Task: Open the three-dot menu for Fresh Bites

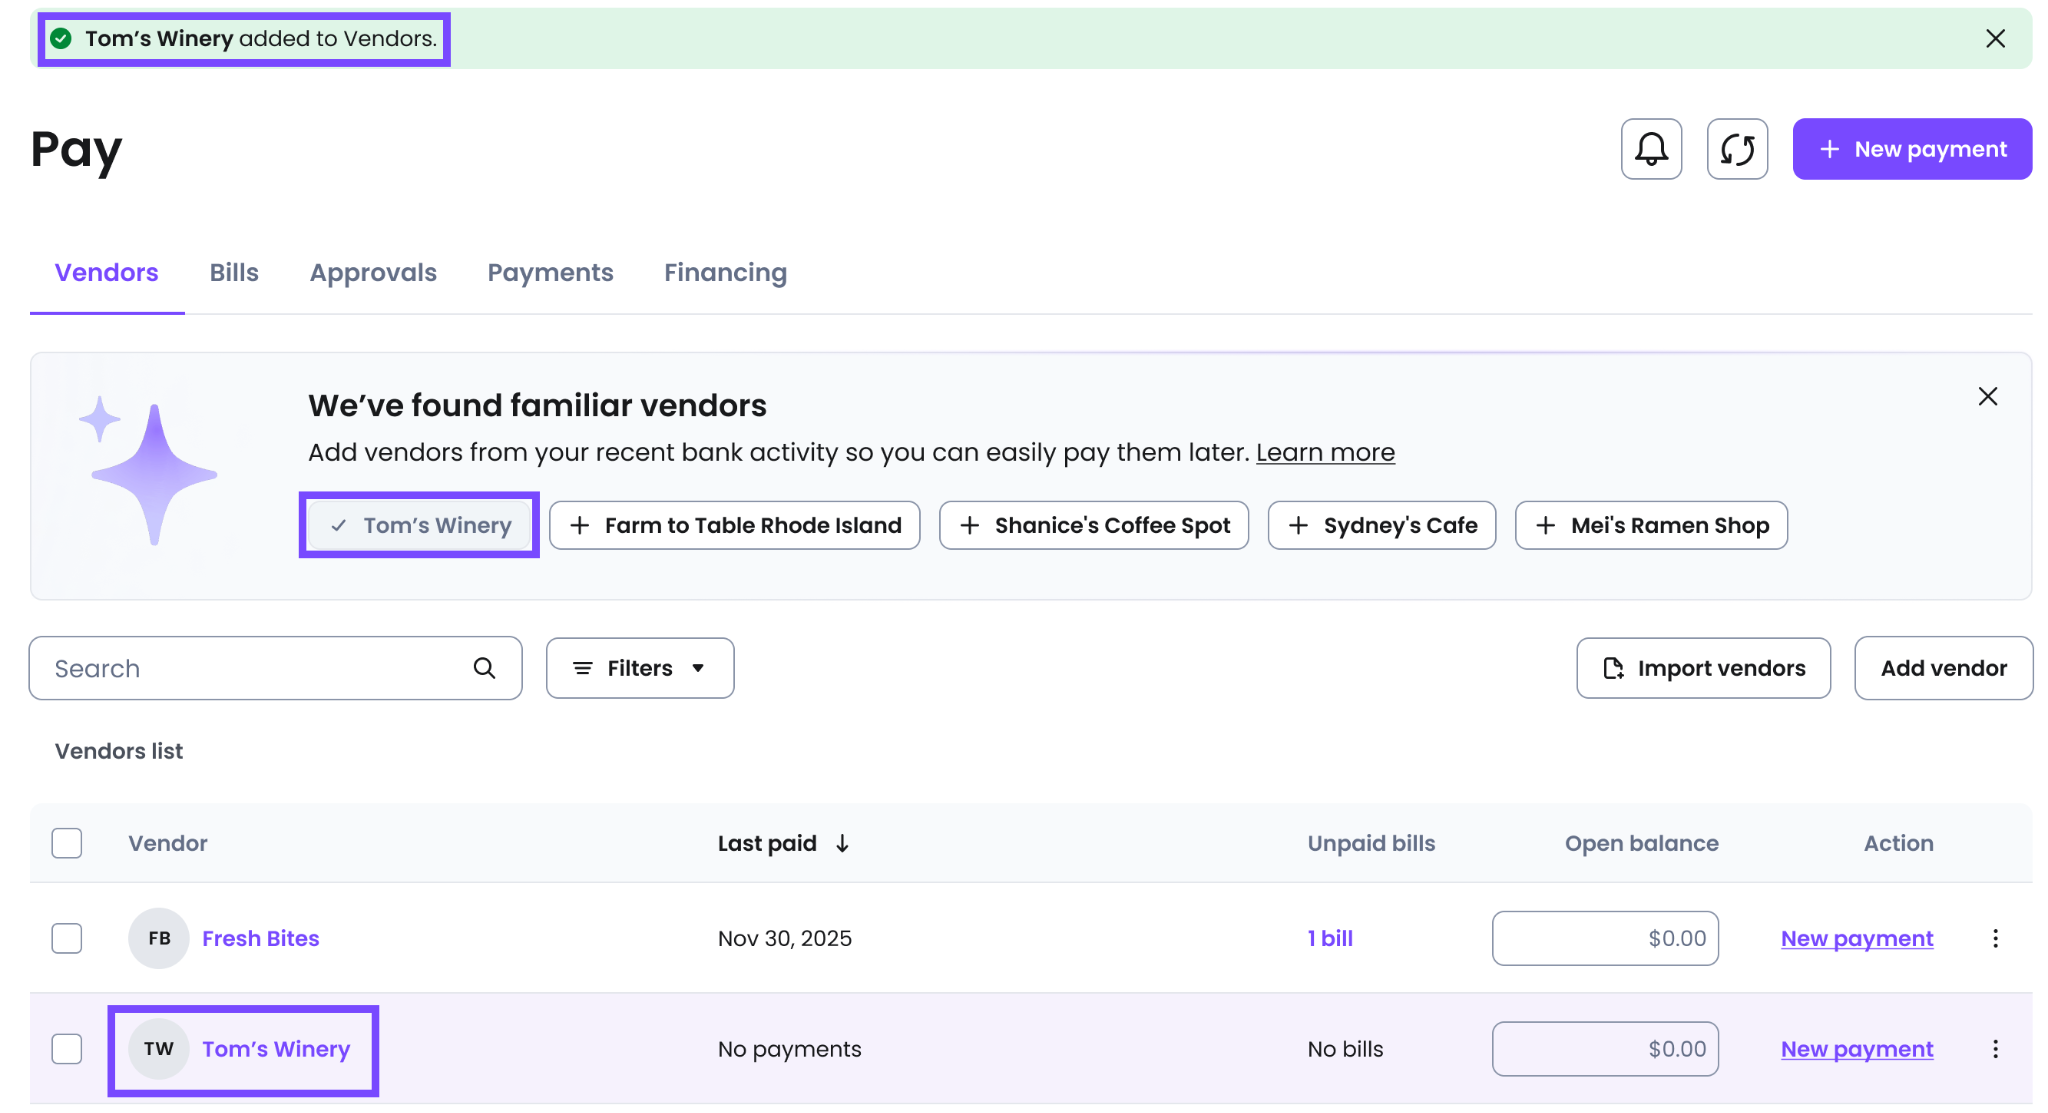Action: (x=1995, y=938)
